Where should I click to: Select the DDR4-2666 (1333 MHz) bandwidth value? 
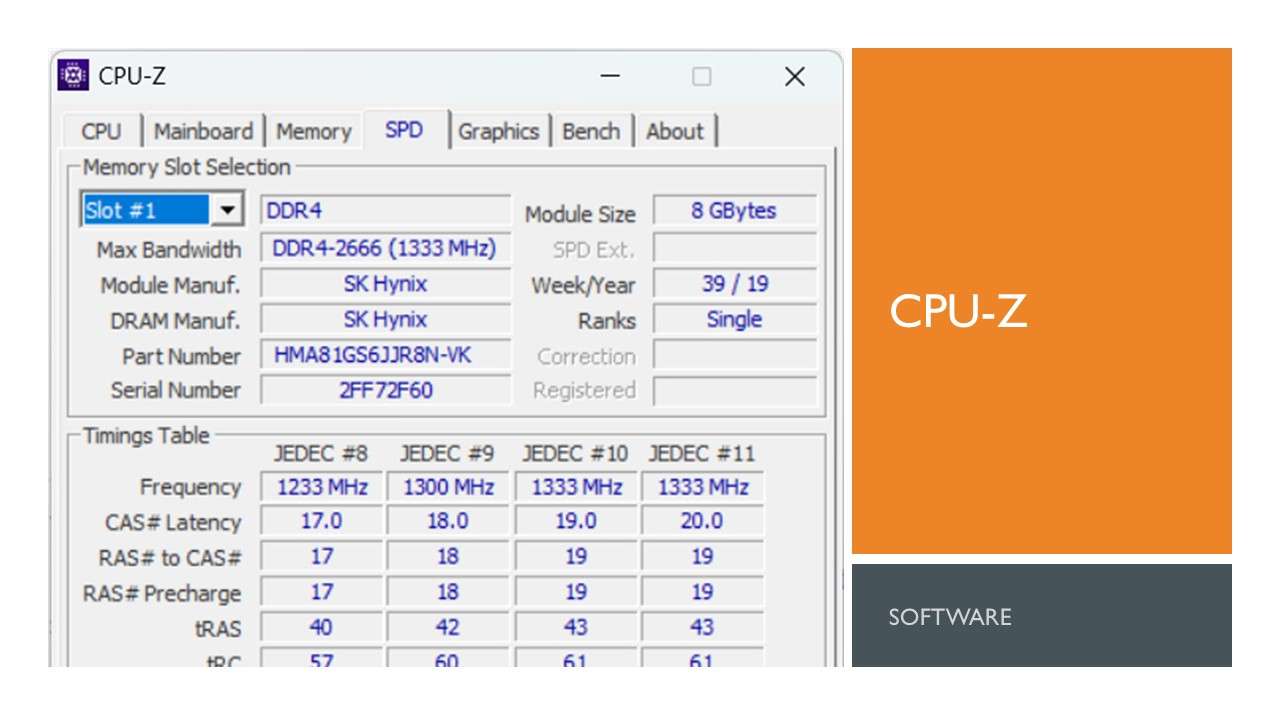[386, 248]
